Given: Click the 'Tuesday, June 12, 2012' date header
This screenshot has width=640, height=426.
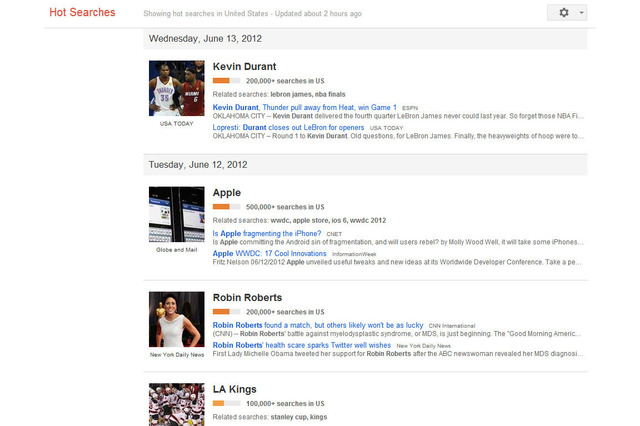Looking at the screenshot, I should [x=198, y=165].
